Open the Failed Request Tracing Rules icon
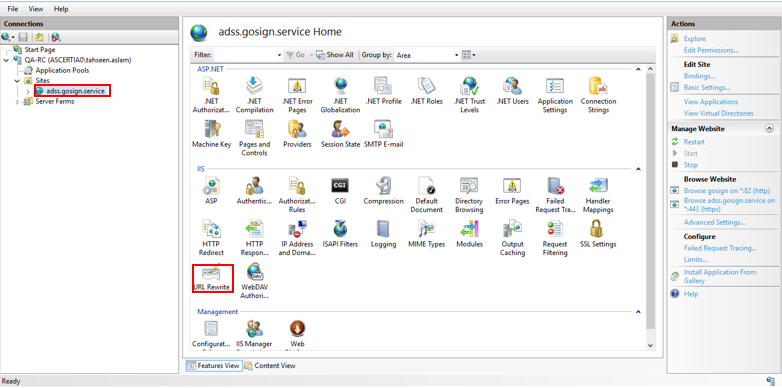Image resolution: width=782 pixels, height=388 pixels. pyautogui.click(x=555, y=195)
